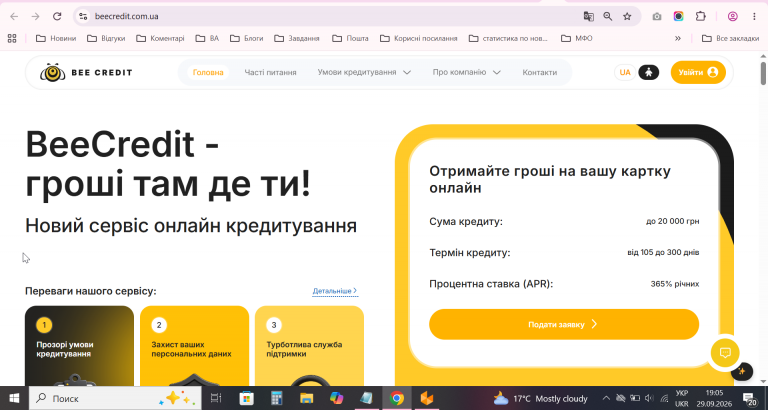Viewport: 768px width, 410px height.
Task: Open the ВА bookmarks folder
Action: 207,38
